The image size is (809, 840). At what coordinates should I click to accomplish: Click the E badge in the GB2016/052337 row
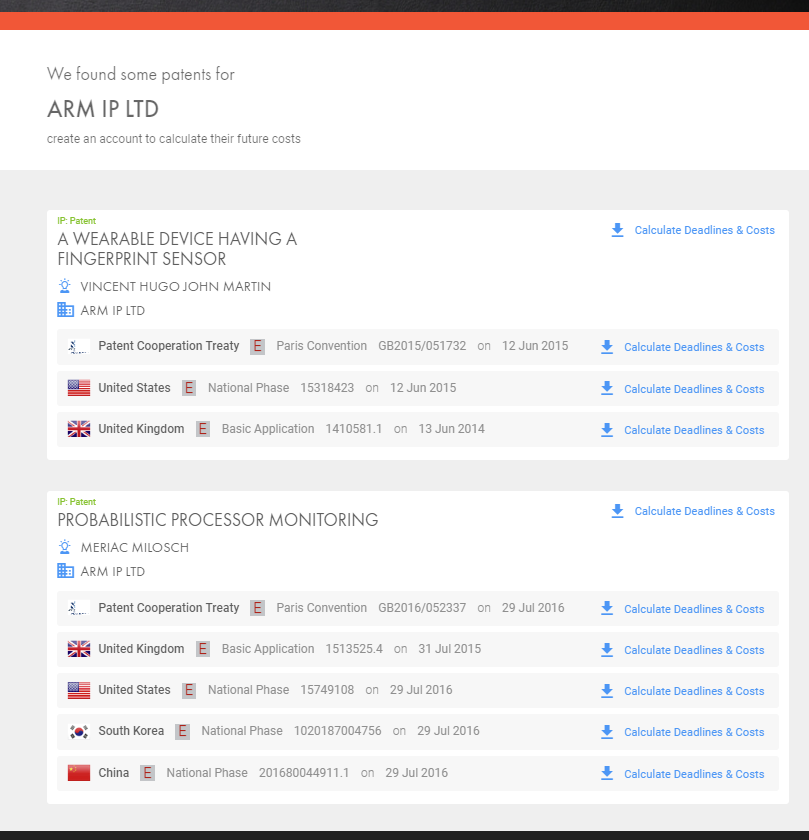[x=257, y=608]
